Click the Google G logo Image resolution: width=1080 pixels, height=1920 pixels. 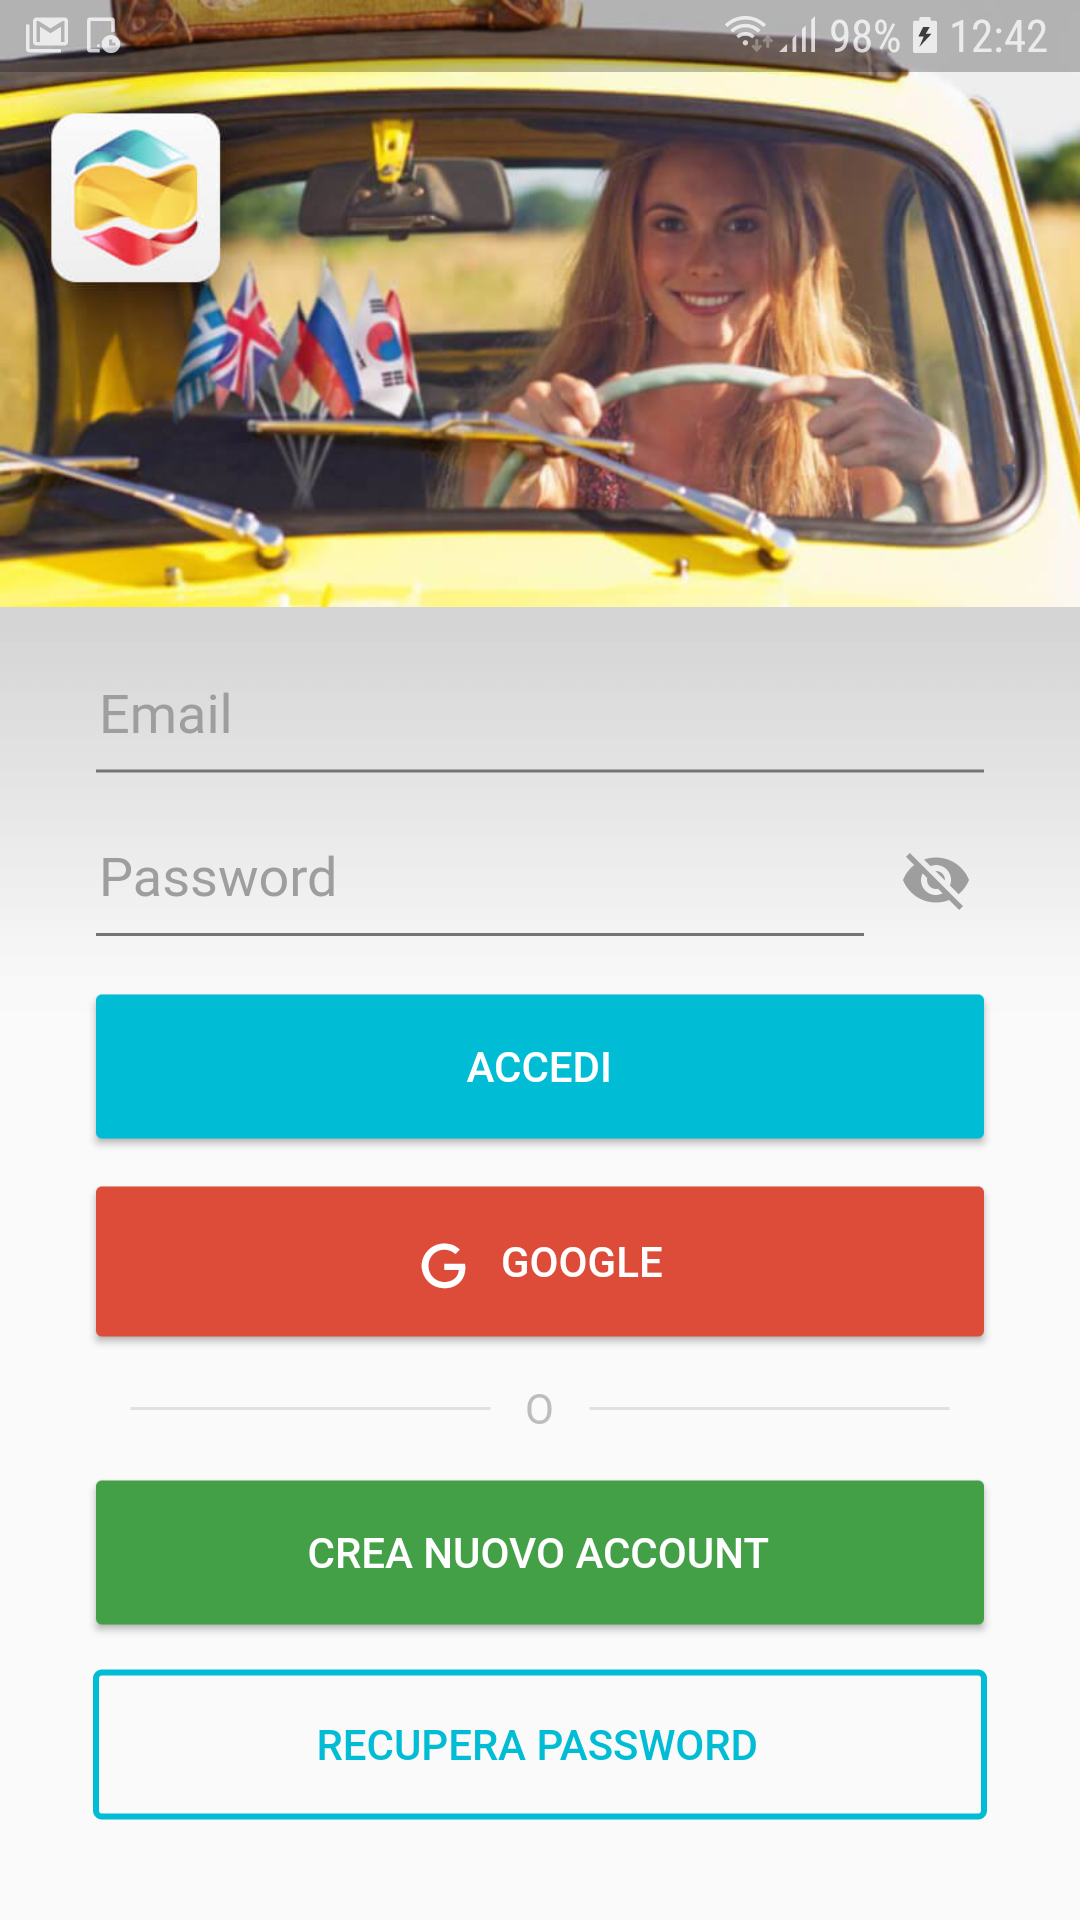tap(444, 1265)
